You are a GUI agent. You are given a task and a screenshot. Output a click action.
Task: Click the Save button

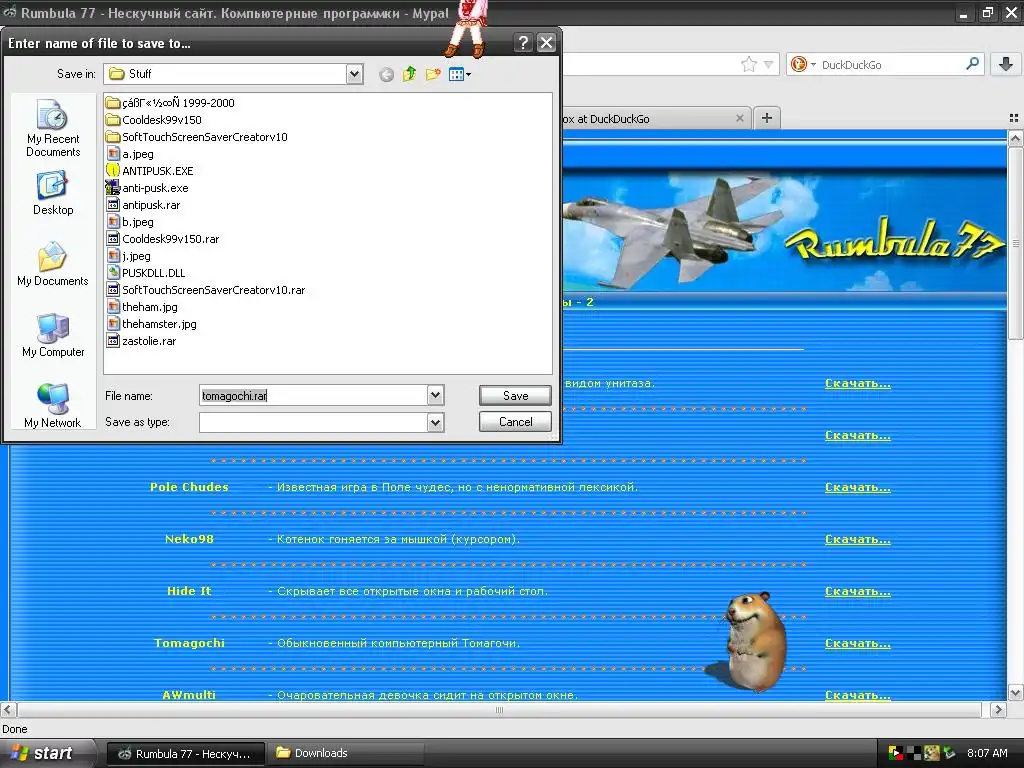coord(515,395)
